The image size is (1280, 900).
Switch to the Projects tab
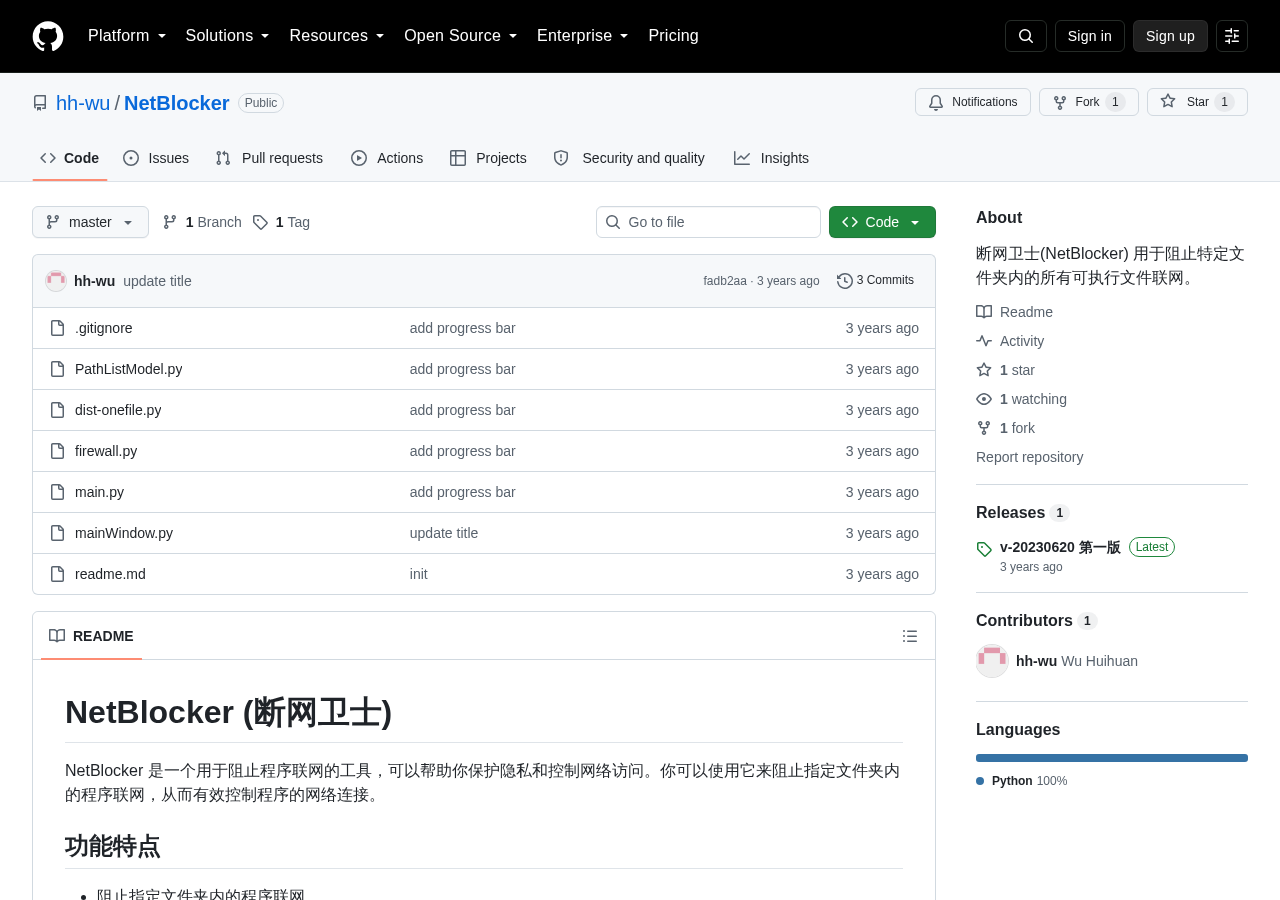(x=488, y=158)
